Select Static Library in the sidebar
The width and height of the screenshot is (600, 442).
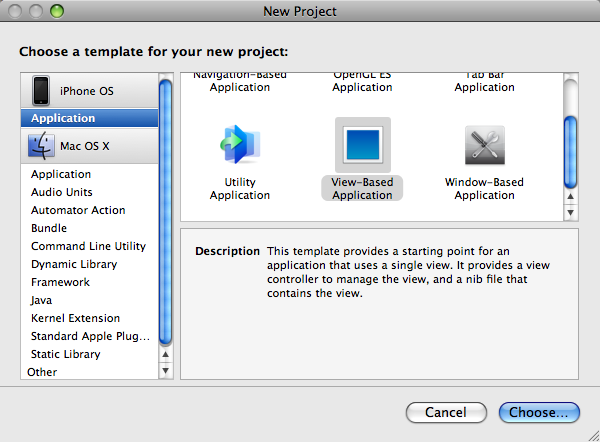[x=66, y=354]
